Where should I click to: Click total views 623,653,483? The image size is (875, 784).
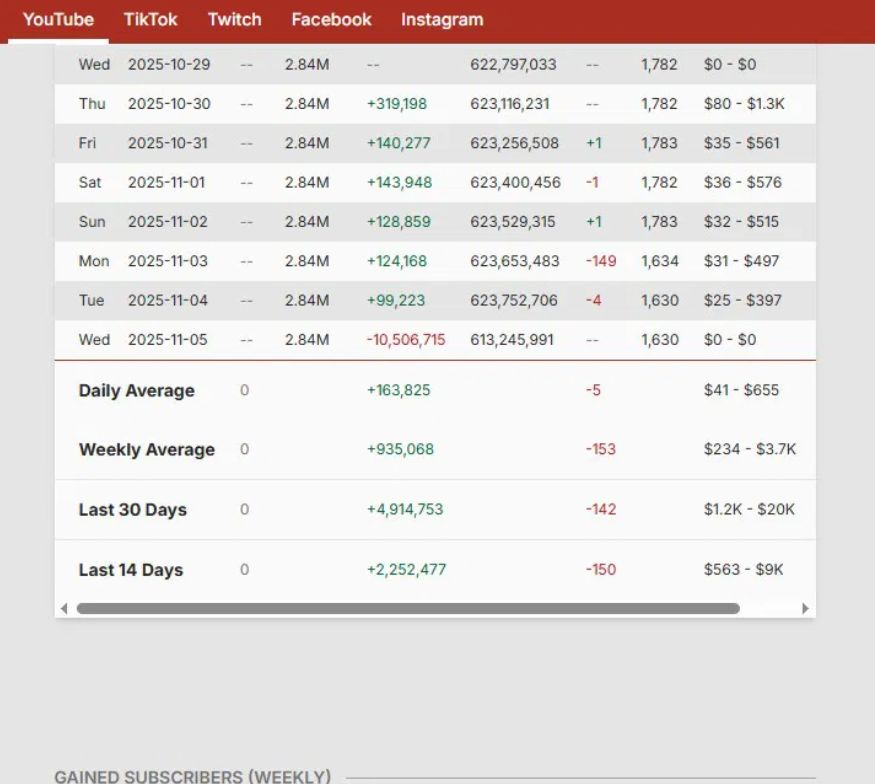[x=515, y=261]
